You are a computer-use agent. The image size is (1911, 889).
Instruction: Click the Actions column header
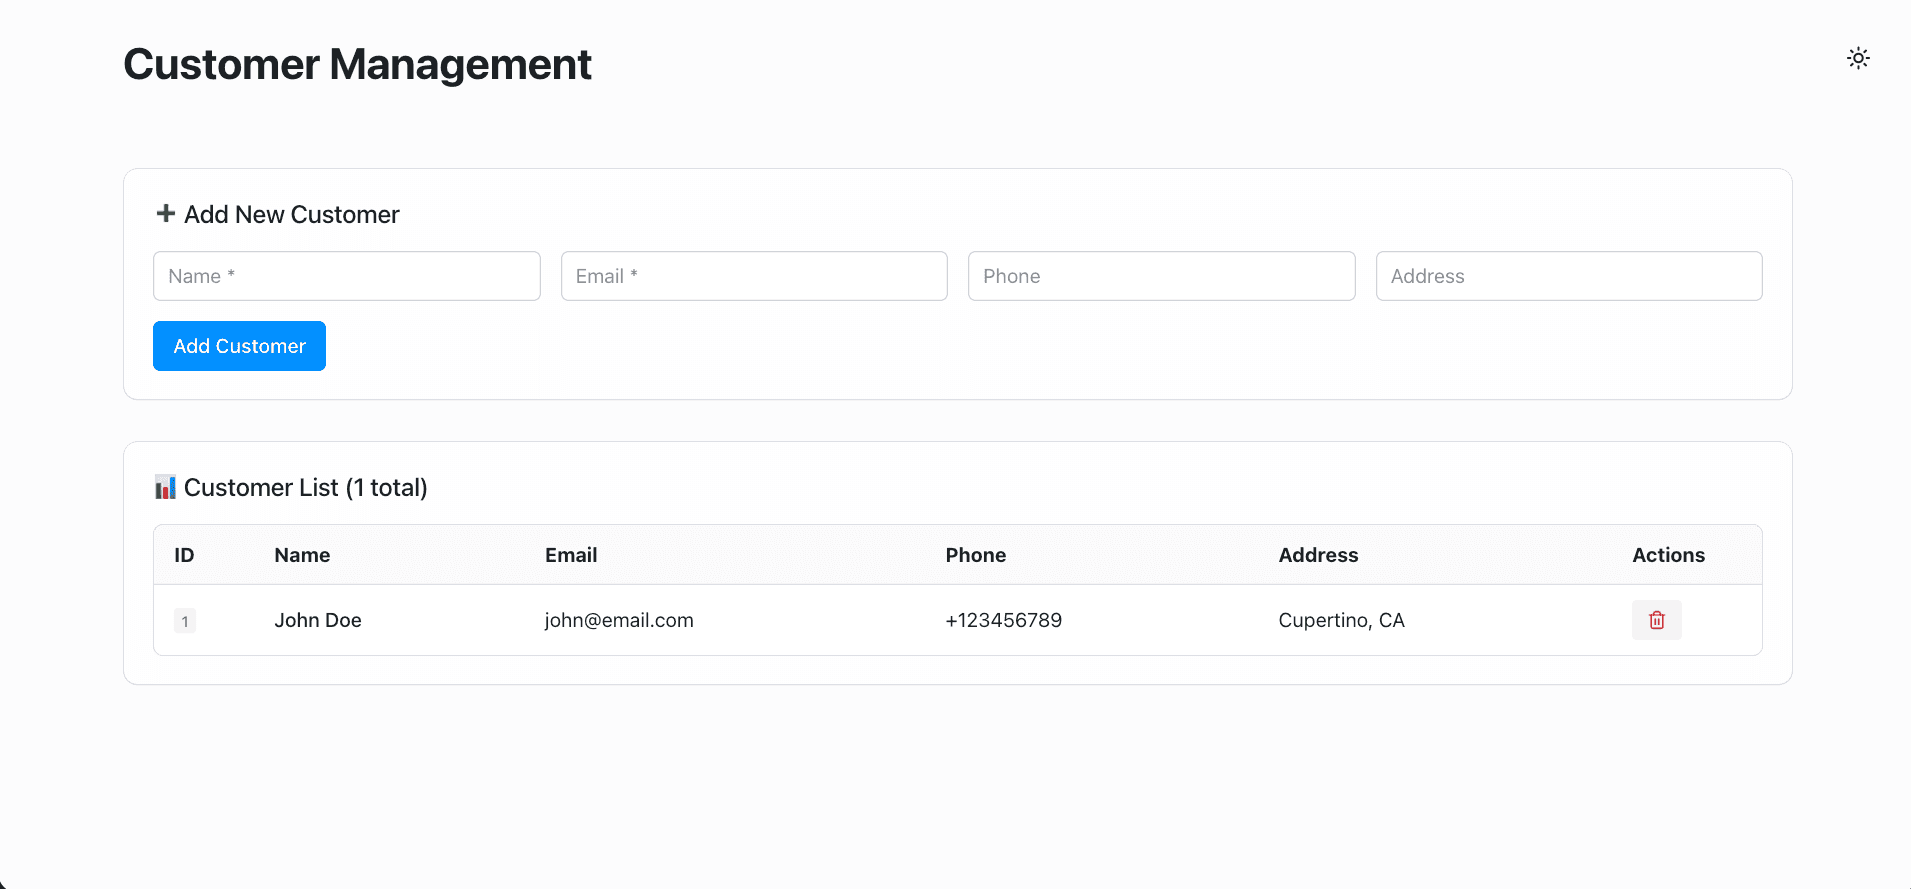1669,555
